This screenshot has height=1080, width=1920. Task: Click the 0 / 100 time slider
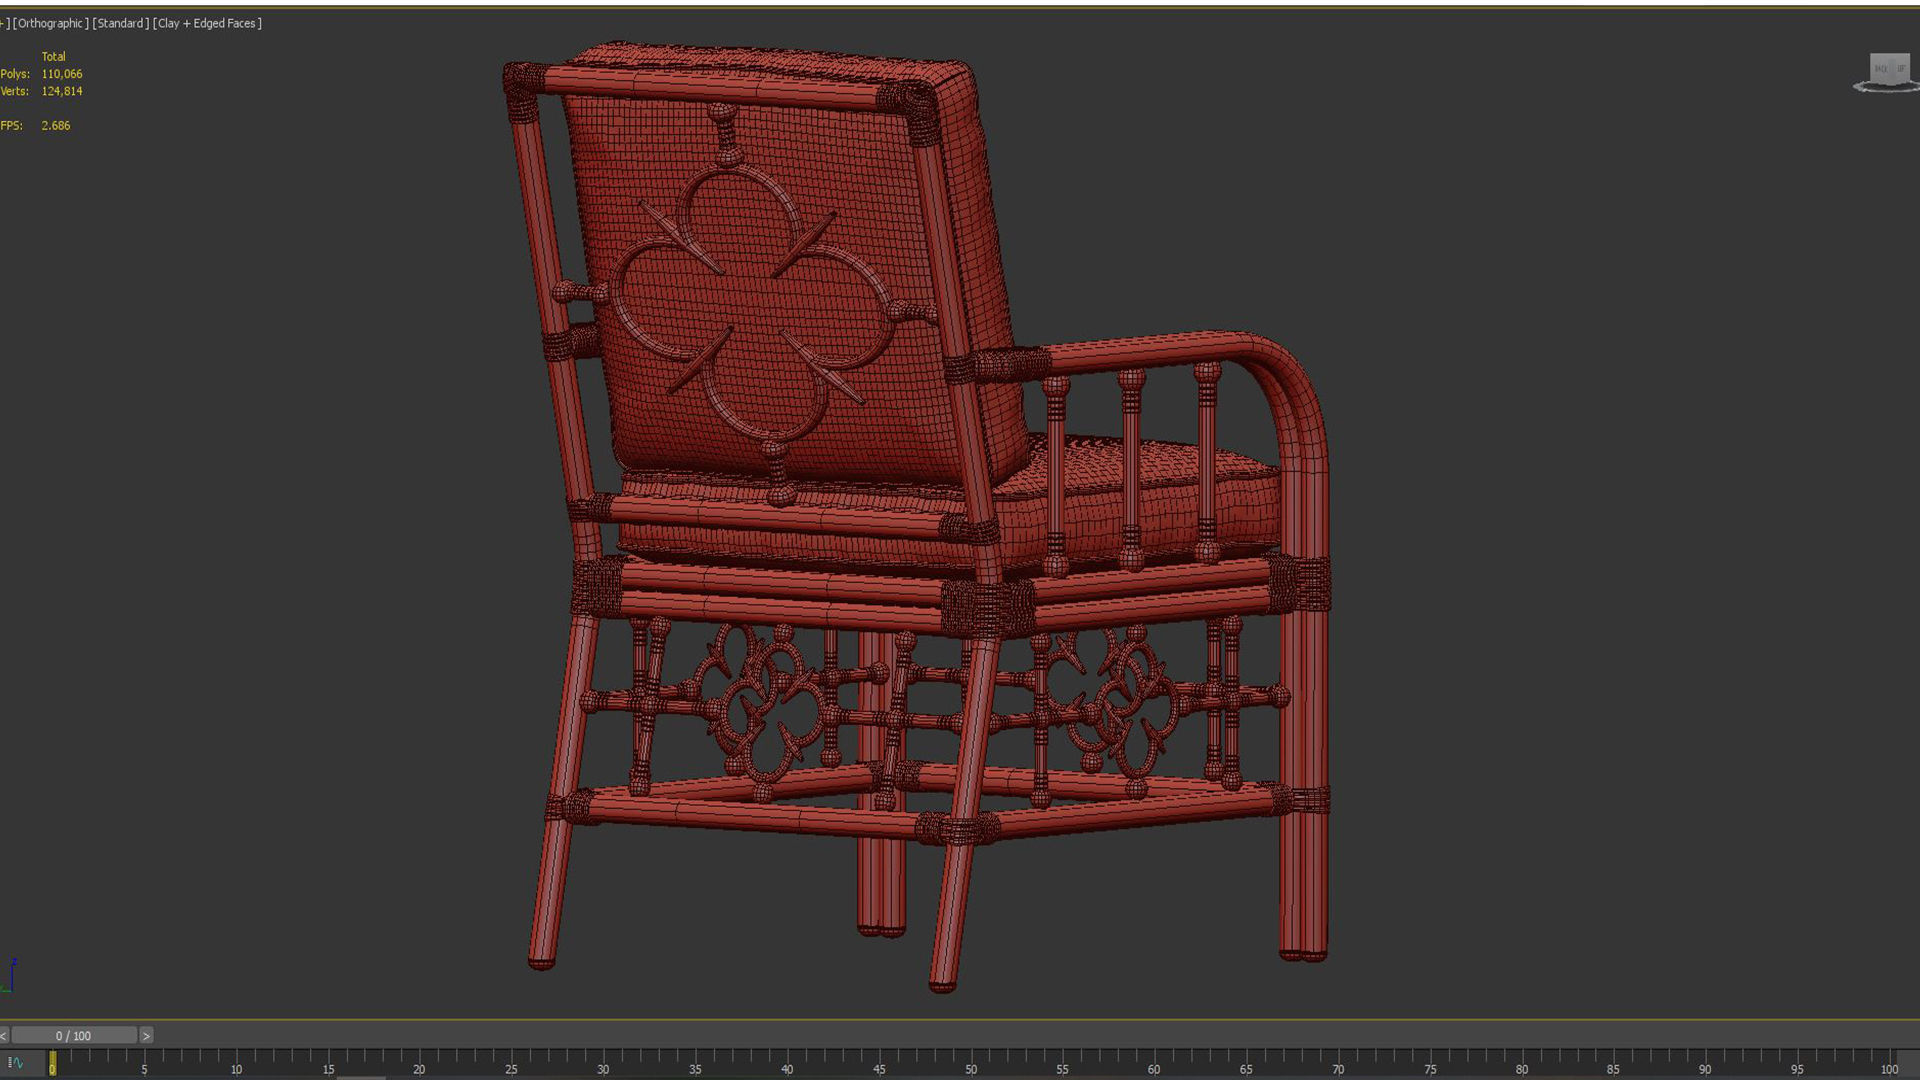[74, 1036]
